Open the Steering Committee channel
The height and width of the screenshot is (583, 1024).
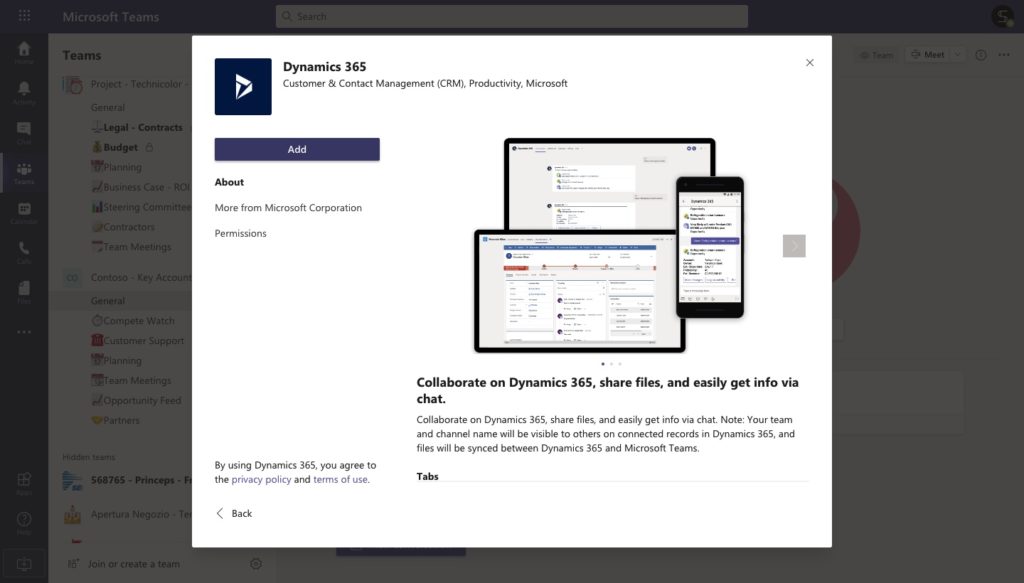pyautogui.click(x=141, y=207)
